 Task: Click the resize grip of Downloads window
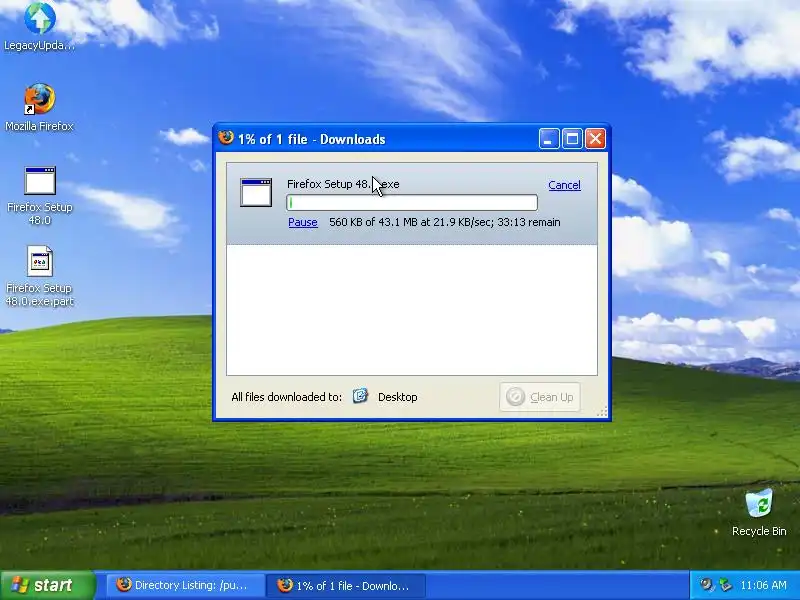pos(603,412)
